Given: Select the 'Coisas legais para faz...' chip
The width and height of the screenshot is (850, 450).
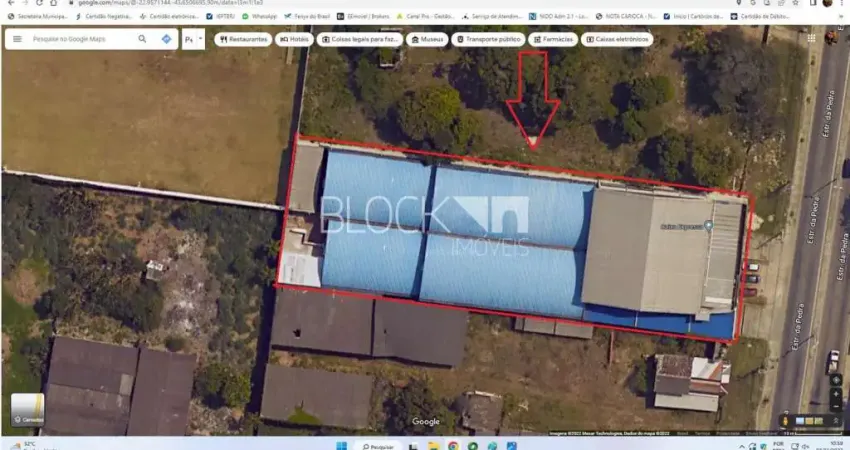Looking at the screenshot, I should (360, 39).
